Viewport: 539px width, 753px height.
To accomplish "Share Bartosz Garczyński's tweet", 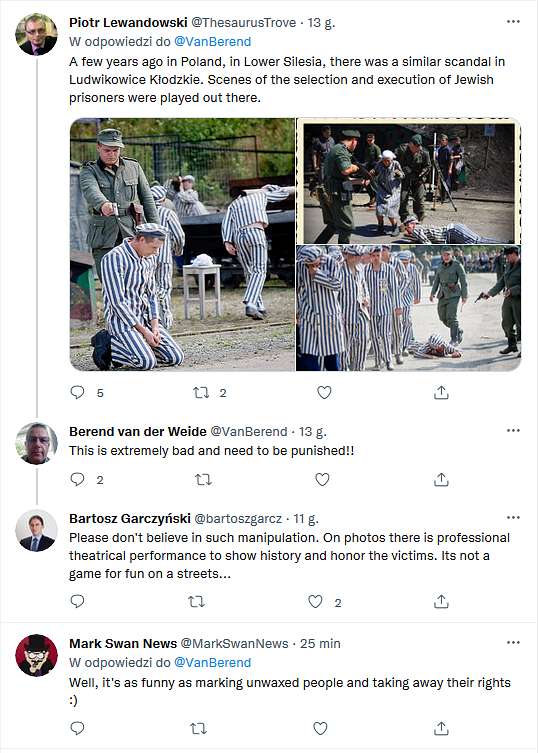I will (441, 601).
